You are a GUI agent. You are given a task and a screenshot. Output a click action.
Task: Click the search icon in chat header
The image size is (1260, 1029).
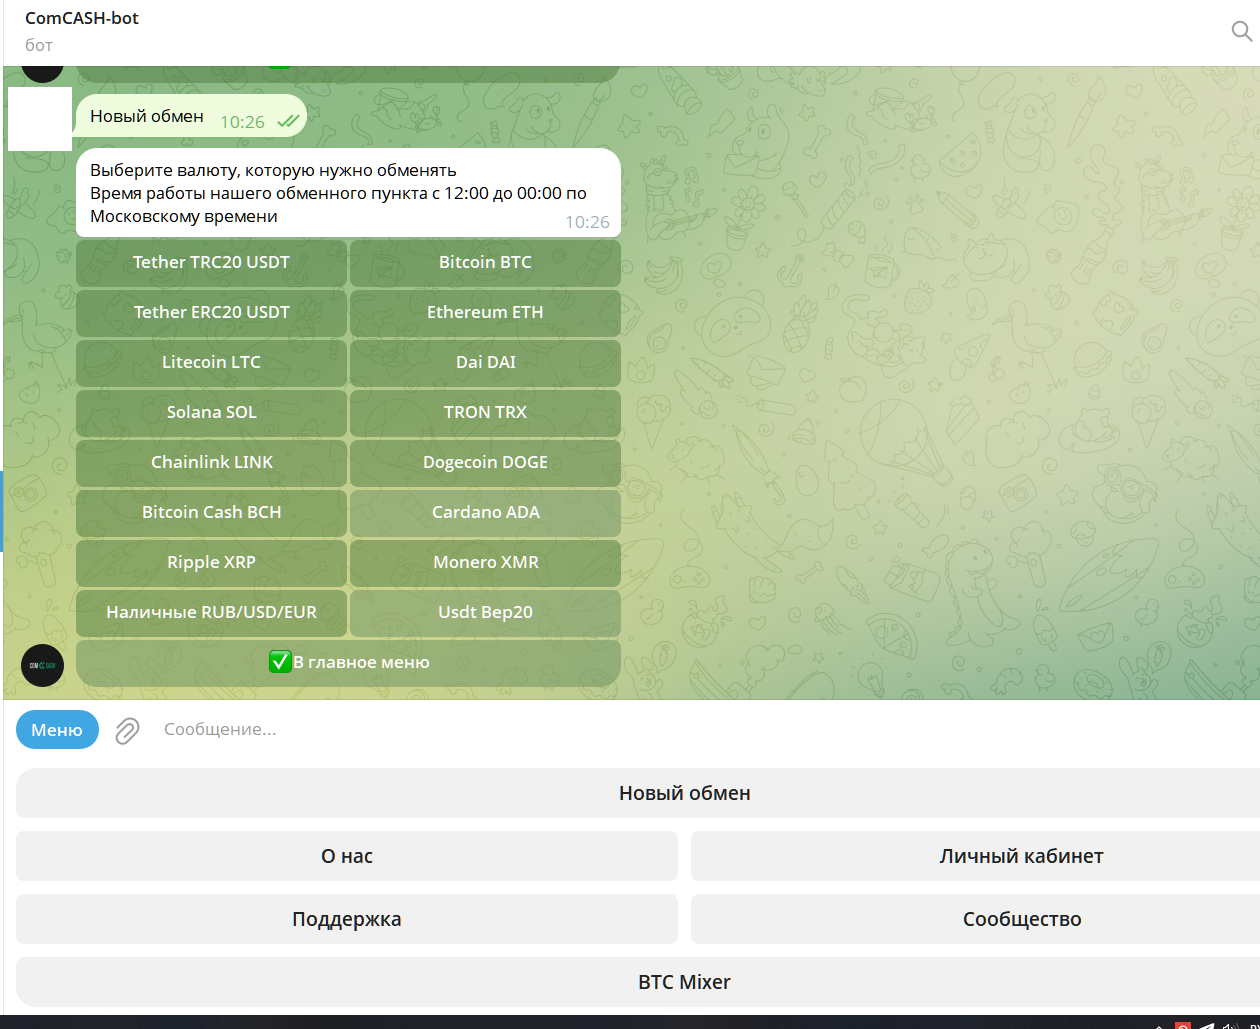click(x=1241, y=32)
